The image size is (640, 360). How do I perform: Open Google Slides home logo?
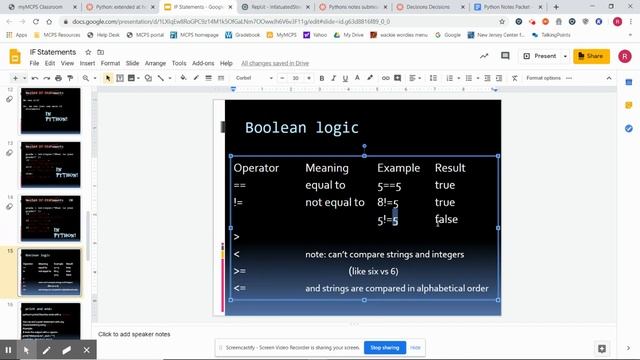(x=15, y=57)
